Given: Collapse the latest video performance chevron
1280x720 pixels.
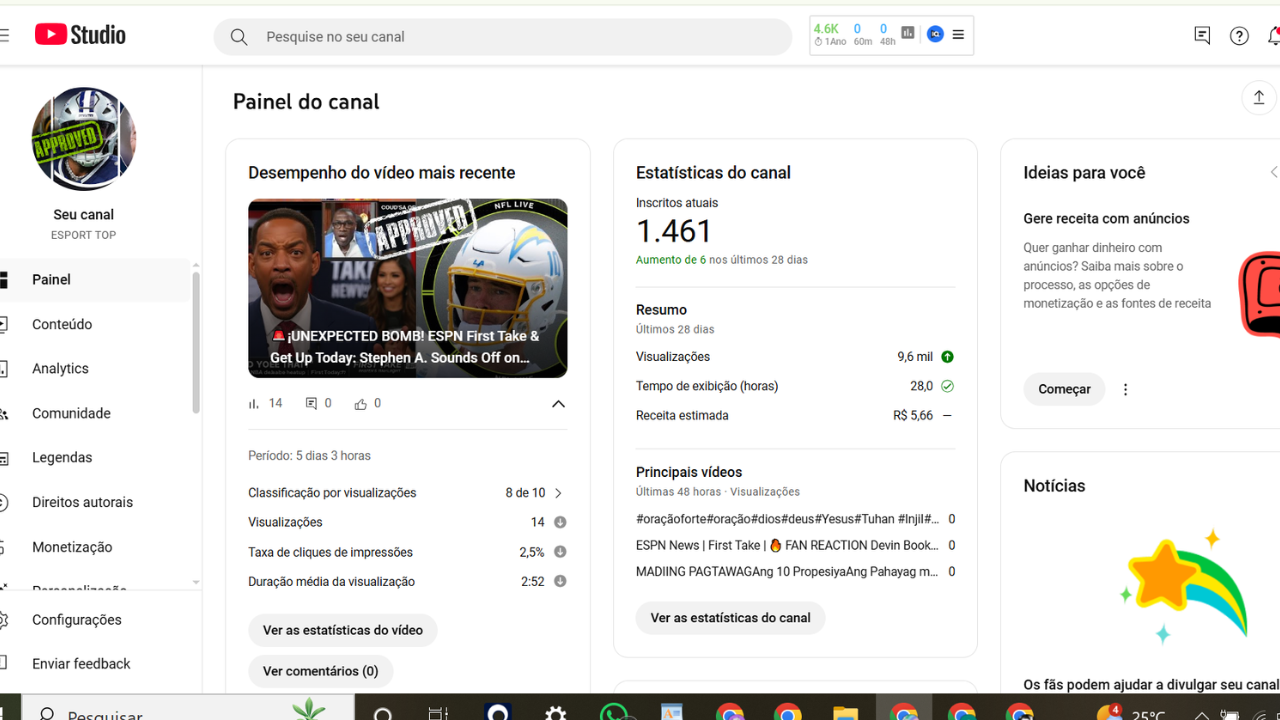Looking at the screenshot, I should coord(558,404).
